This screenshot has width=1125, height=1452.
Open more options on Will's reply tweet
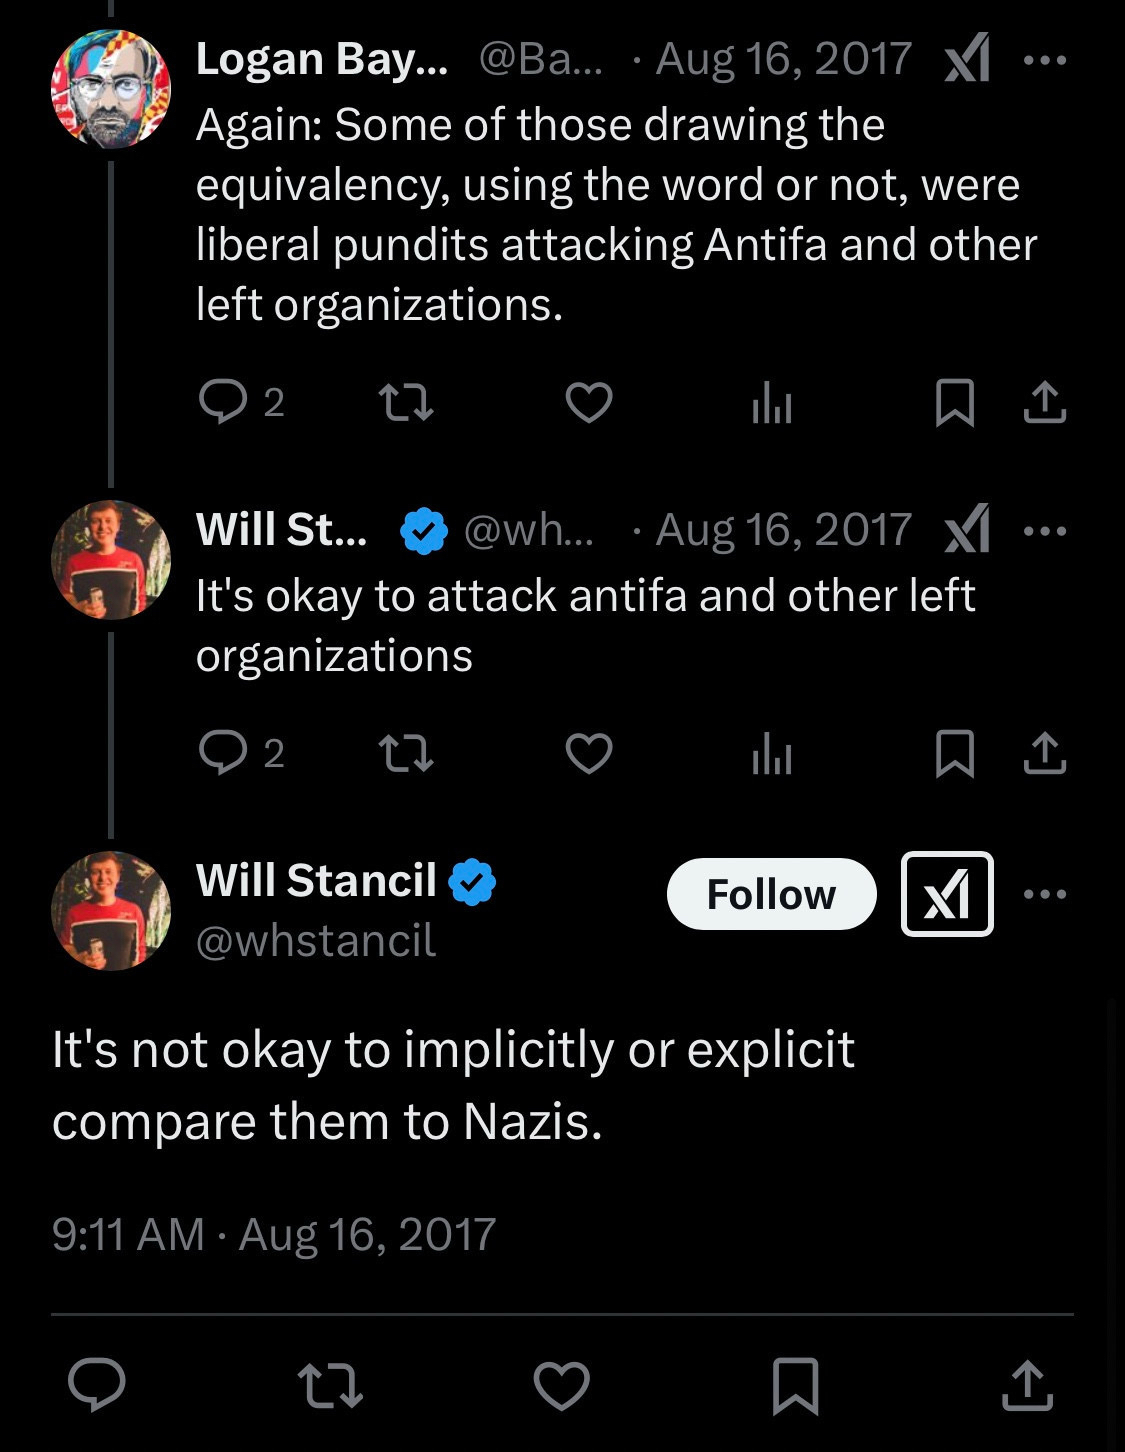tap(1045, 530)
